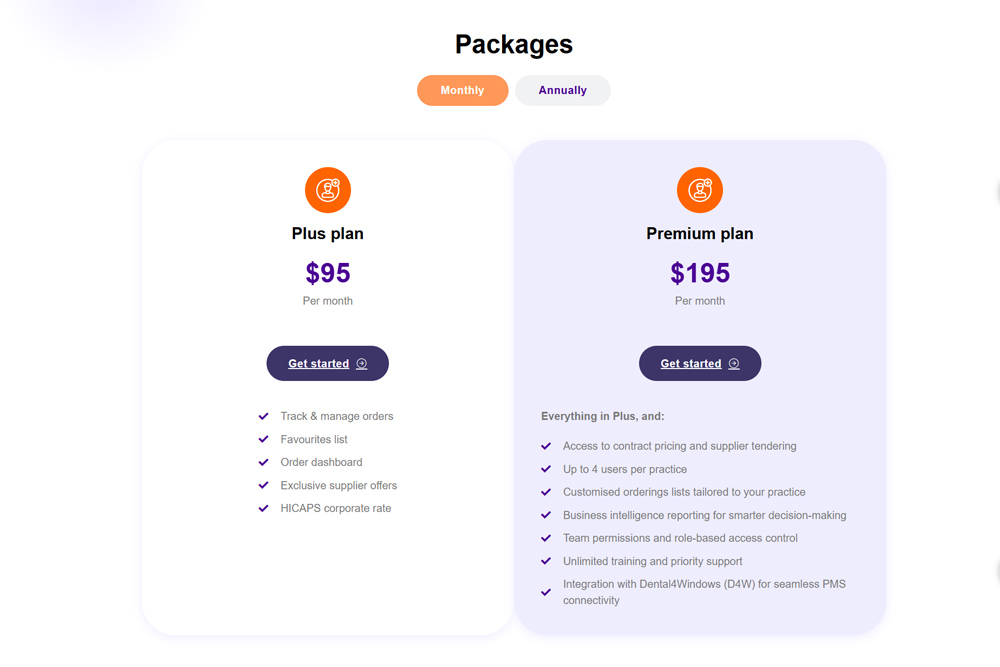Click the $95 price text
Screen dimensions: 1000x667
tap(328, 273)
